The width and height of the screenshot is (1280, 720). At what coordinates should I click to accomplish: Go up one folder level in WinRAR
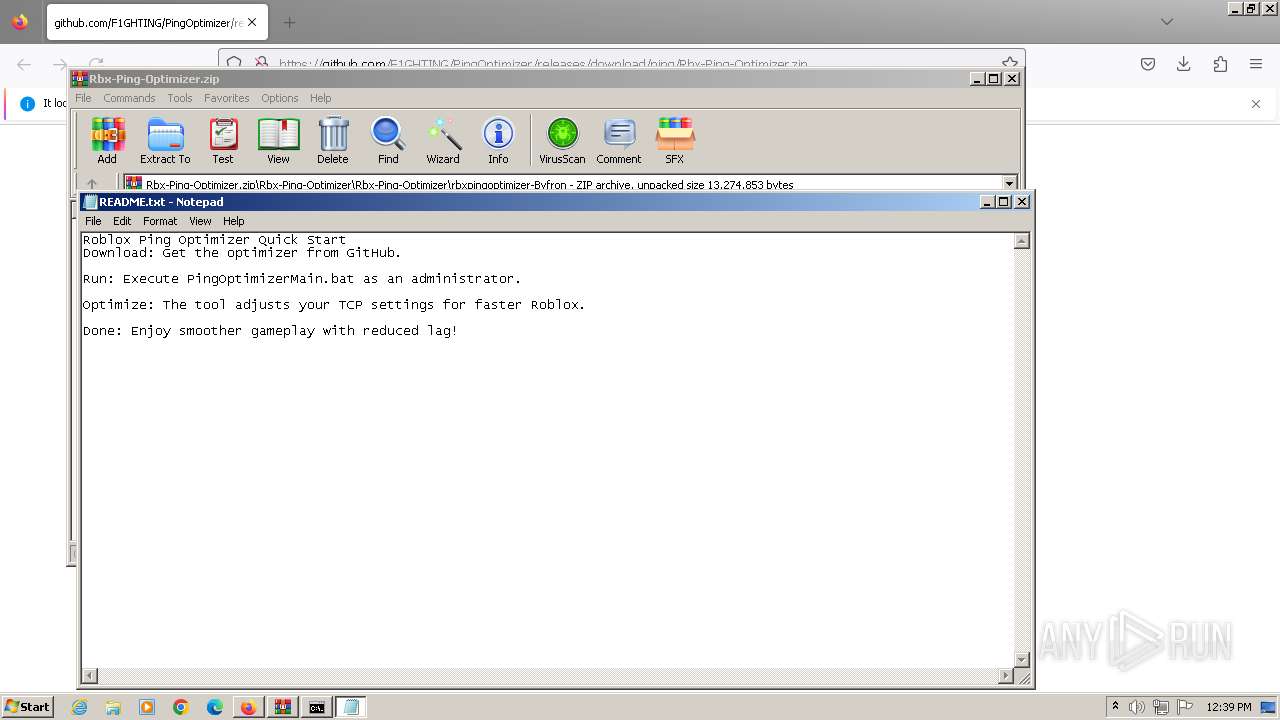pyautogui.click(x=92, y=184)
